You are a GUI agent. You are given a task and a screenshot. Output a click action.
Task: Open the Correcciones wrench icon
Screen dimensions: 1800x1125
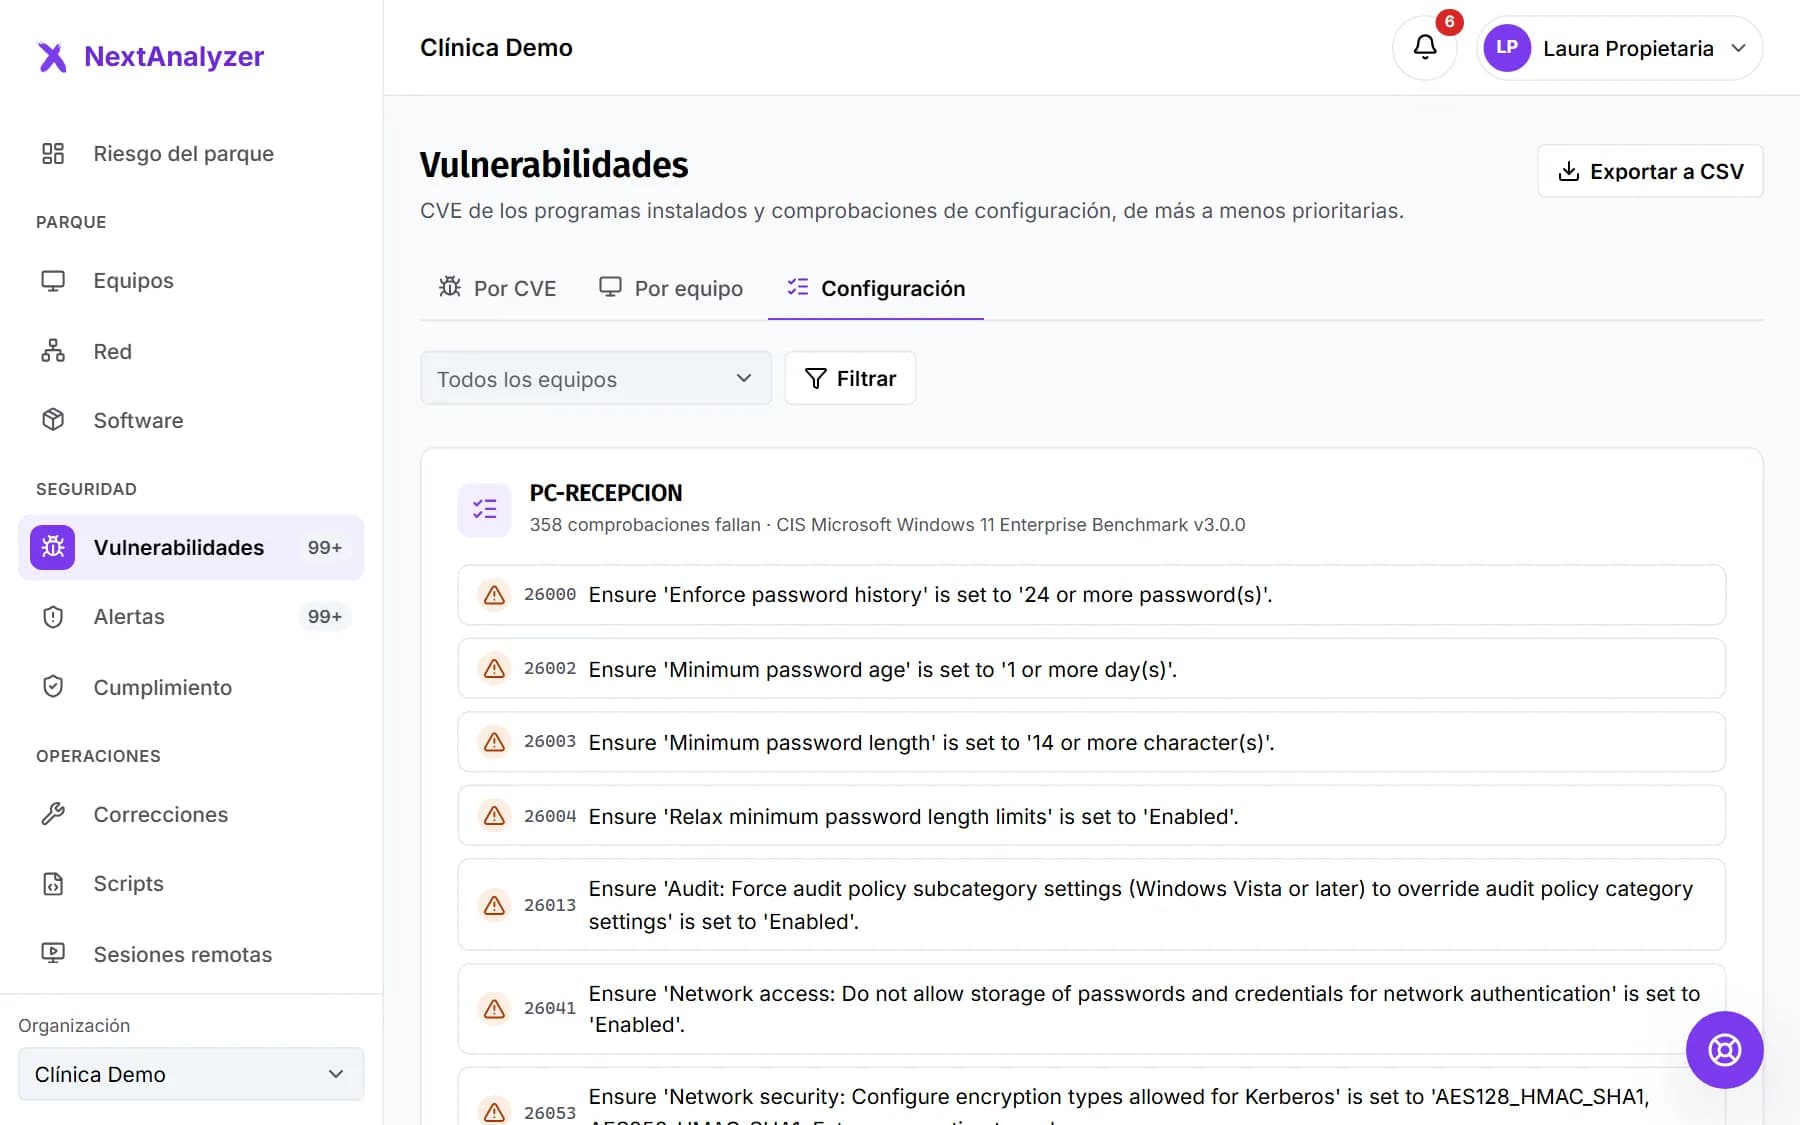[x=53, y=814]
